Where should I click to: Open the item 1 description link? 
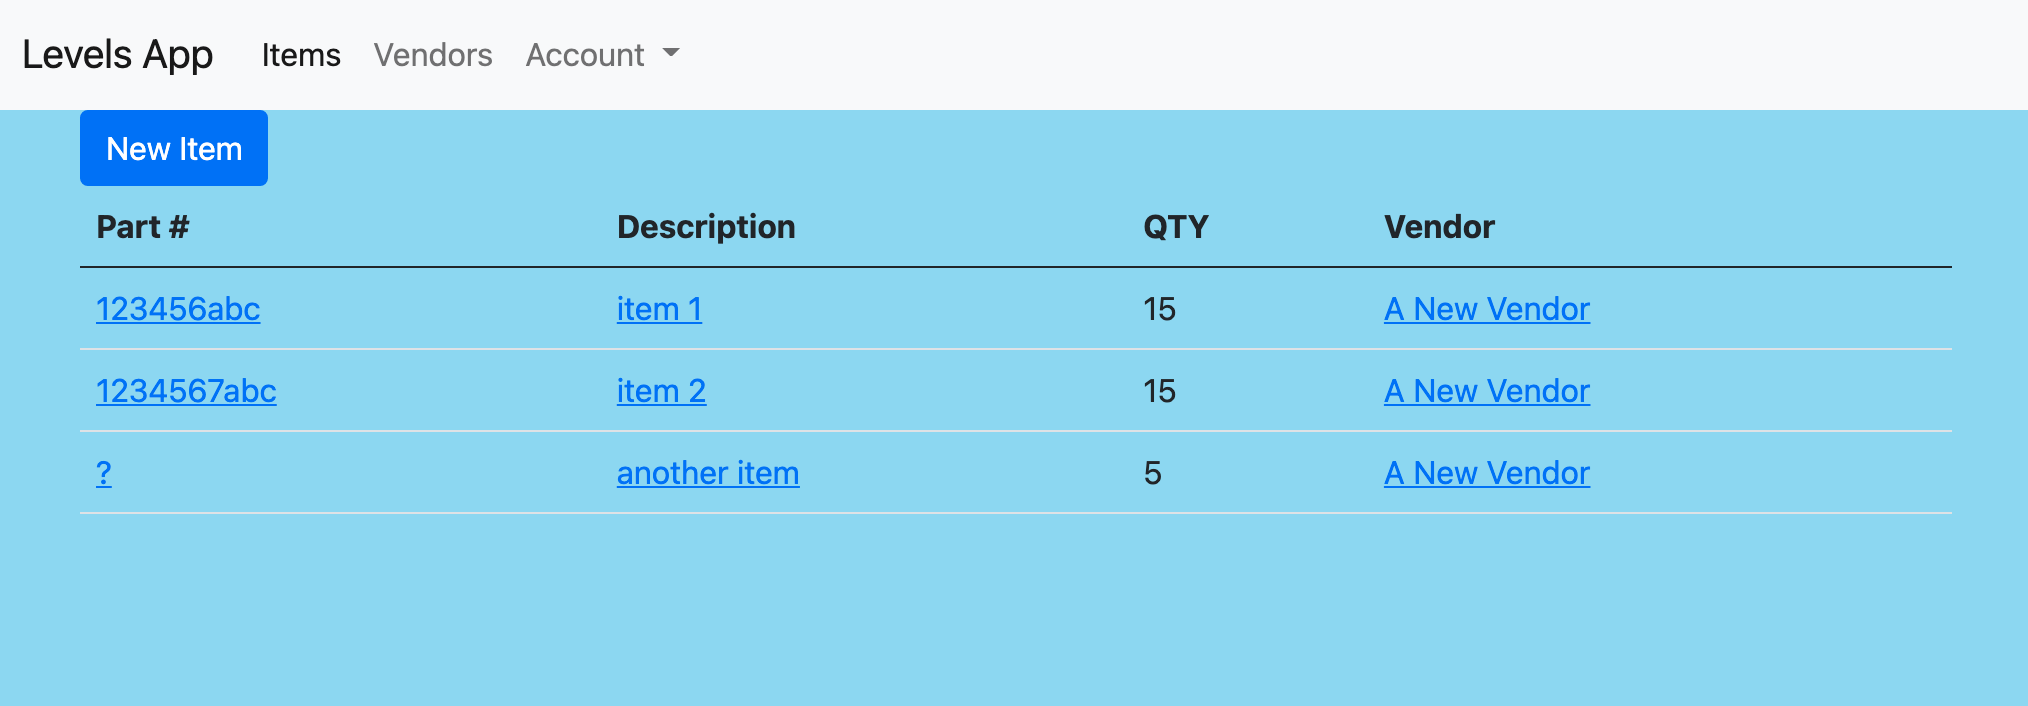click(x=659, y=310)
